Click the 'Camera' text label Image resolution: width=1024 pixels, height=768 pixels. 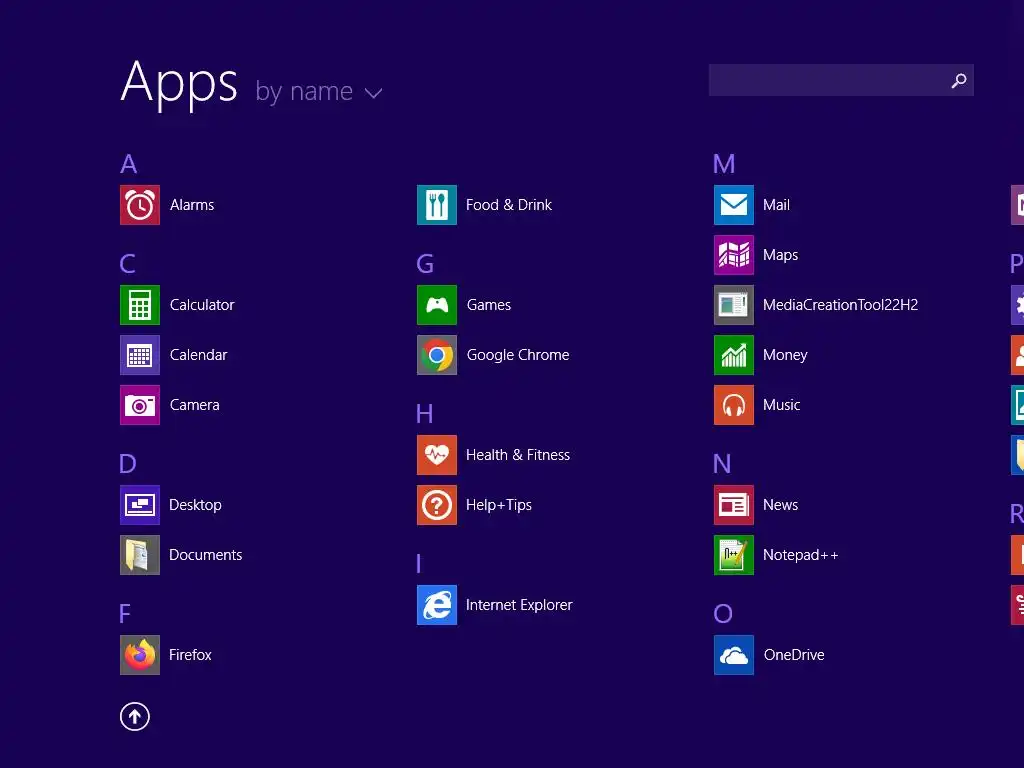pos(195,405)
